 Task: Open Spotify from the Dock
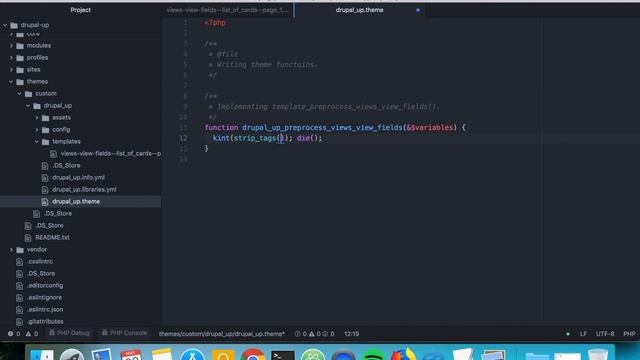373,355
